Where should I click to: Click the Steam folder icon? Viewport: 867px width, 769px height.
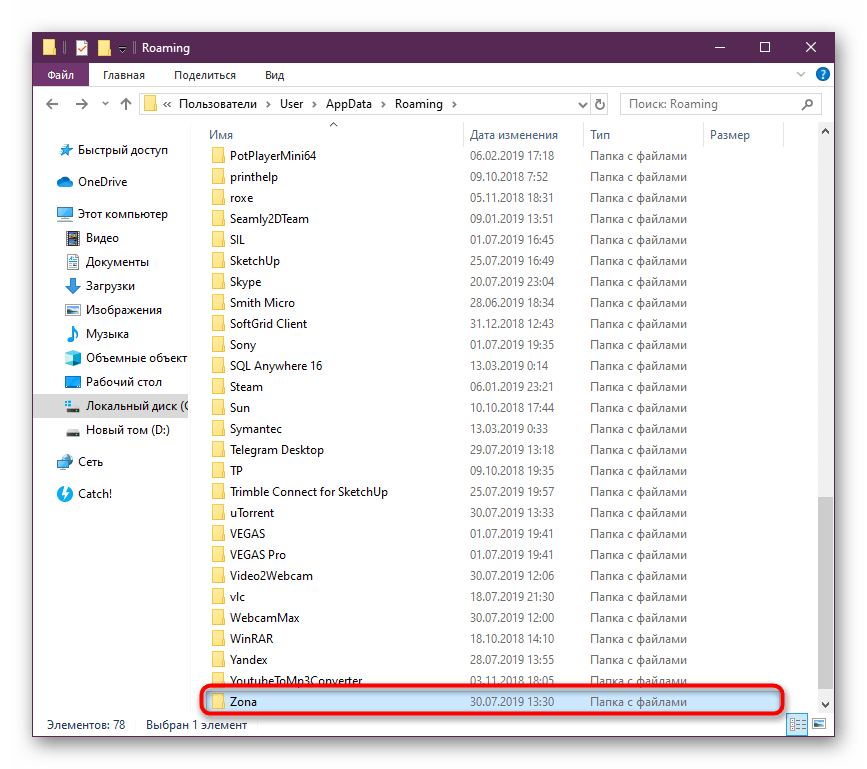(218, 386)
